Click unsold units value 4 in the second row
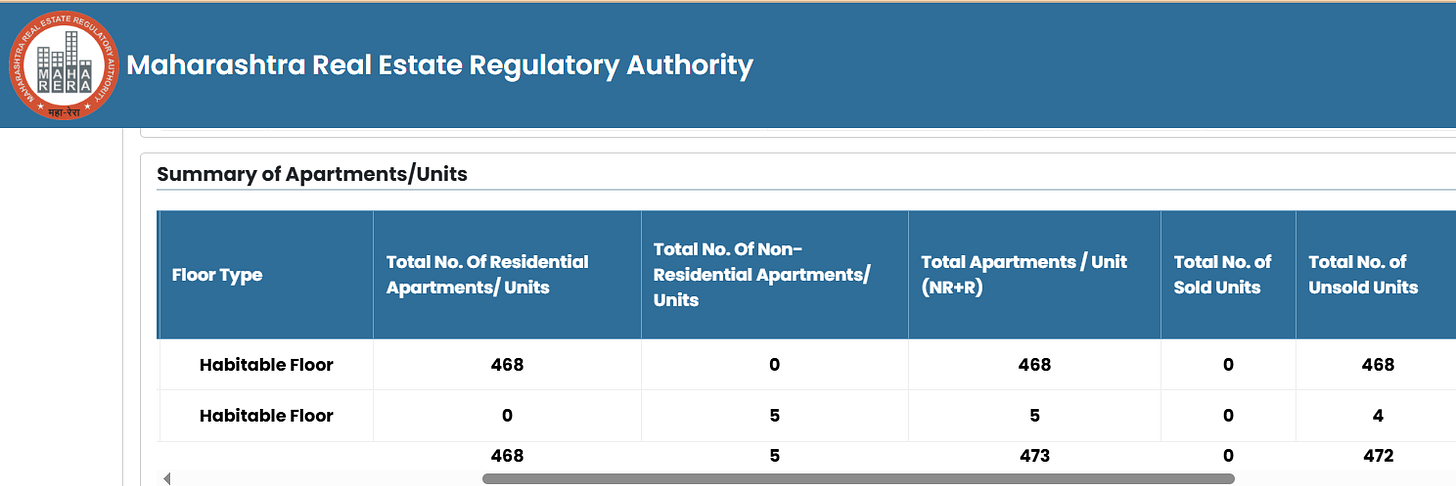1456x486 pixels. point(1378,416)
